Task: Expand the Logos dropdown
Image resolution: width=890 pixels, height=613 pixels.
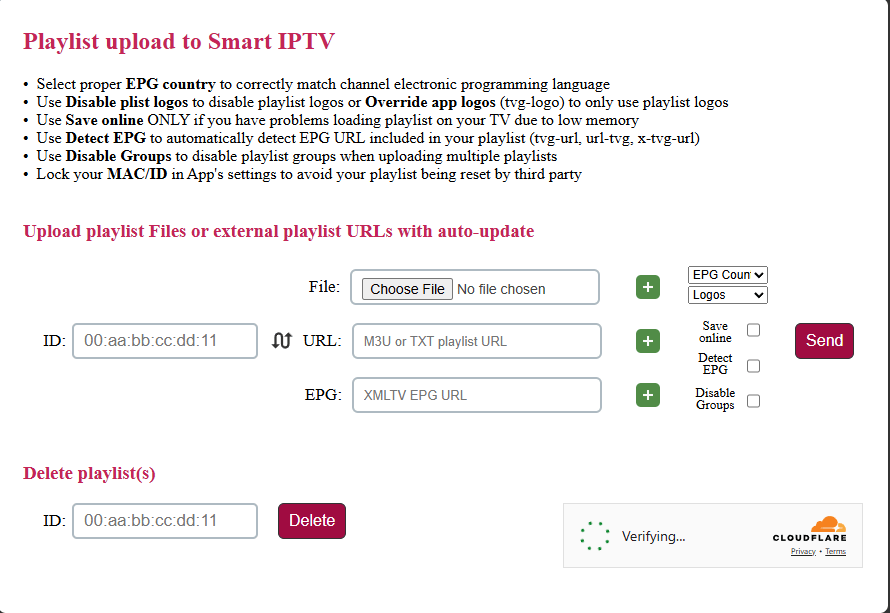Action: (x=728, y=295)
